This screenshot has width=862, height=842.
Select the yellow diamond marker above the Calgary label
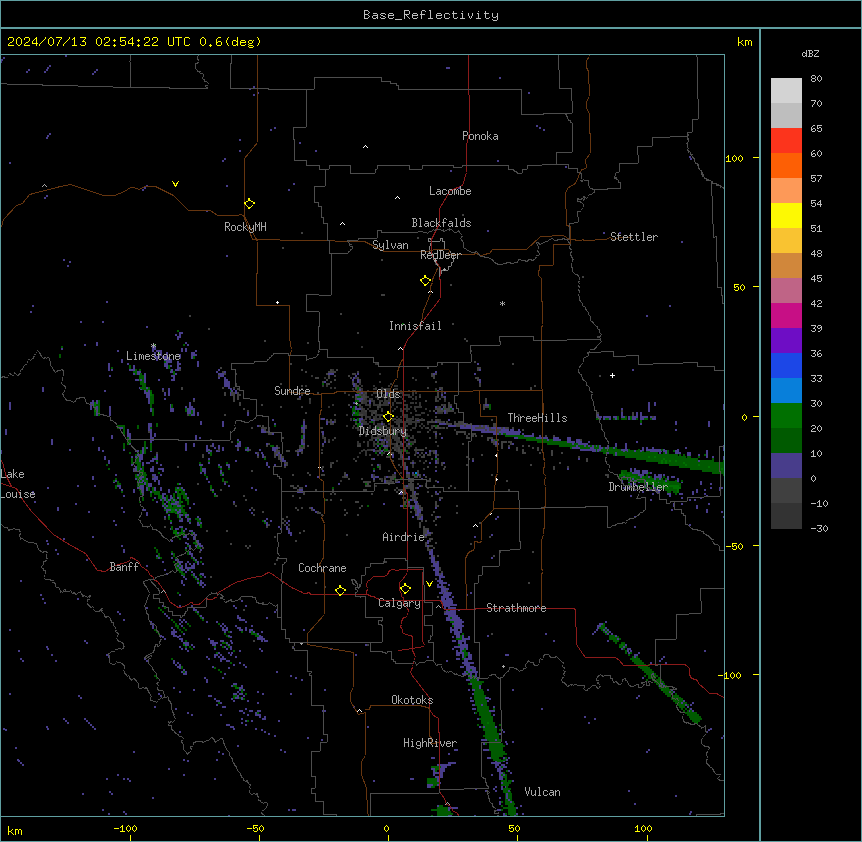click(x=405, y=589)
